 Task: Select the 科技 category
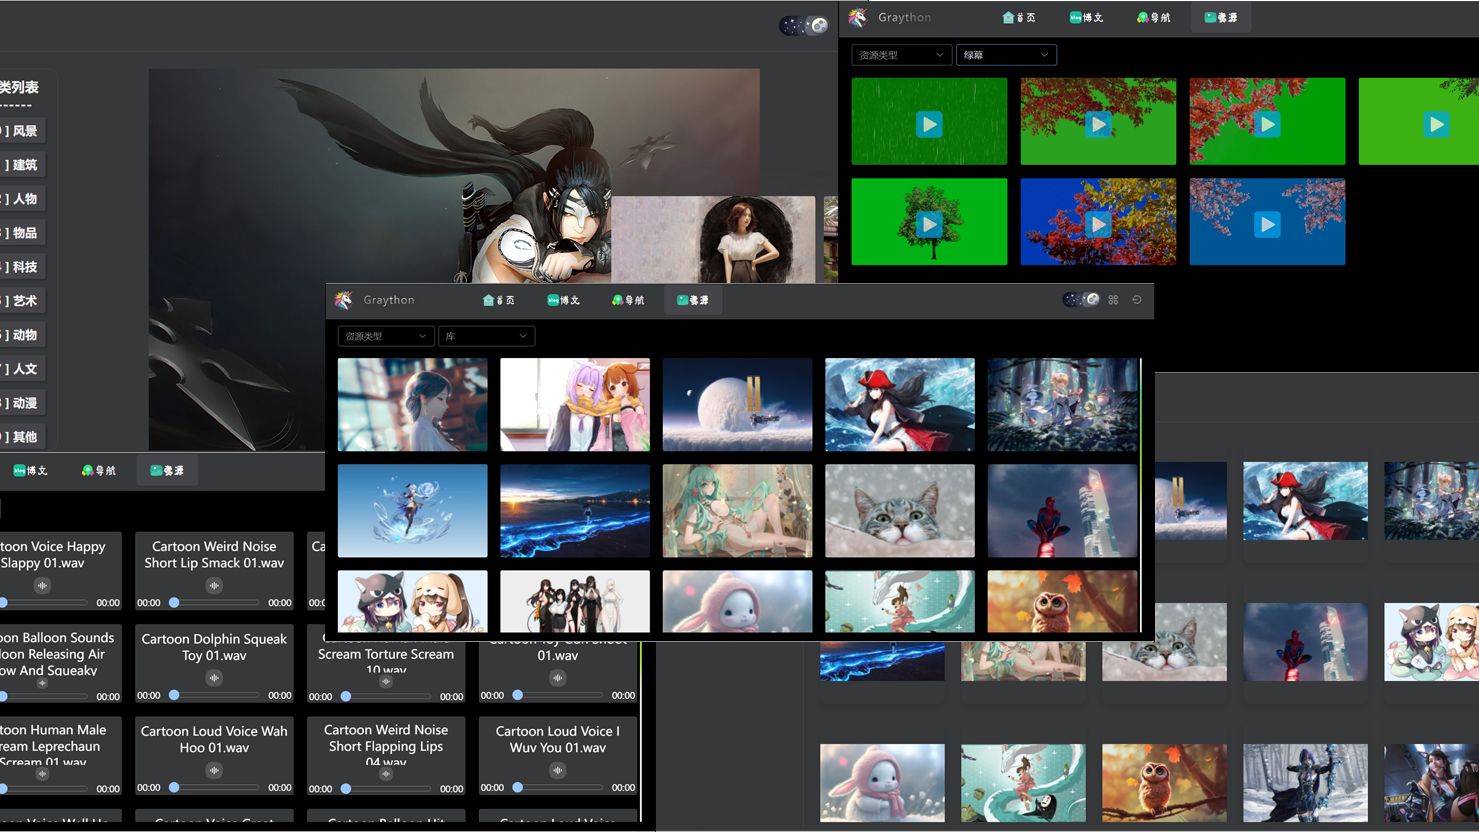[22, 267]
